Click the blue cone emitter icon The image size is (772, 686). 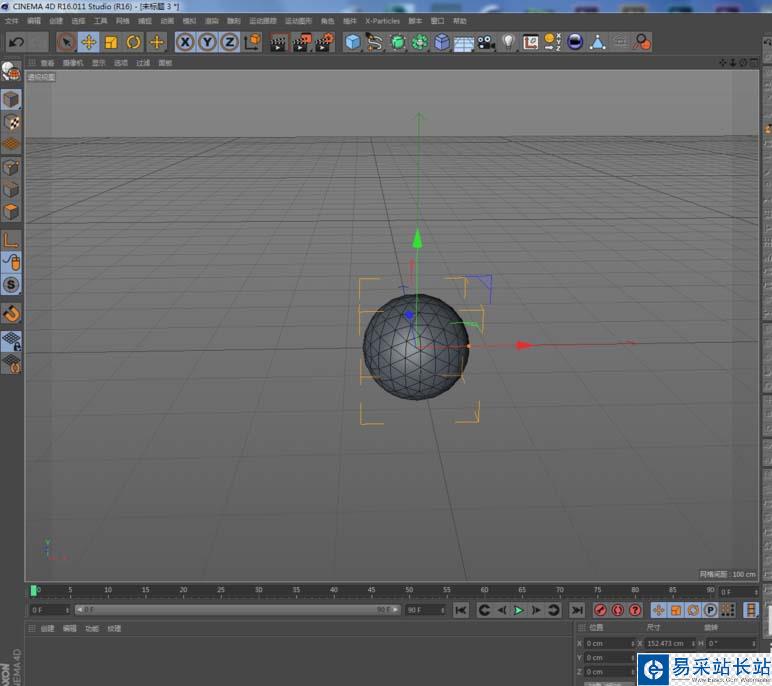coord(598,42)
